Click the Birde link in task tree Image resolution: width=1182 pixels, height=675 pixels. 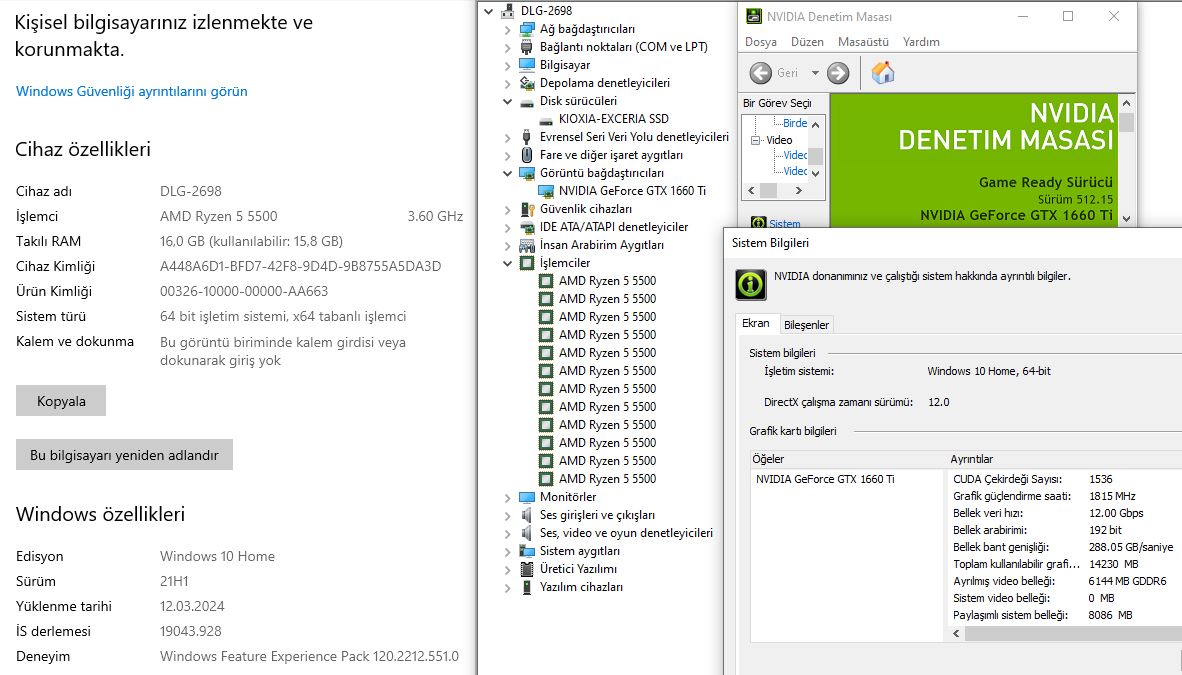click(795, 123)
